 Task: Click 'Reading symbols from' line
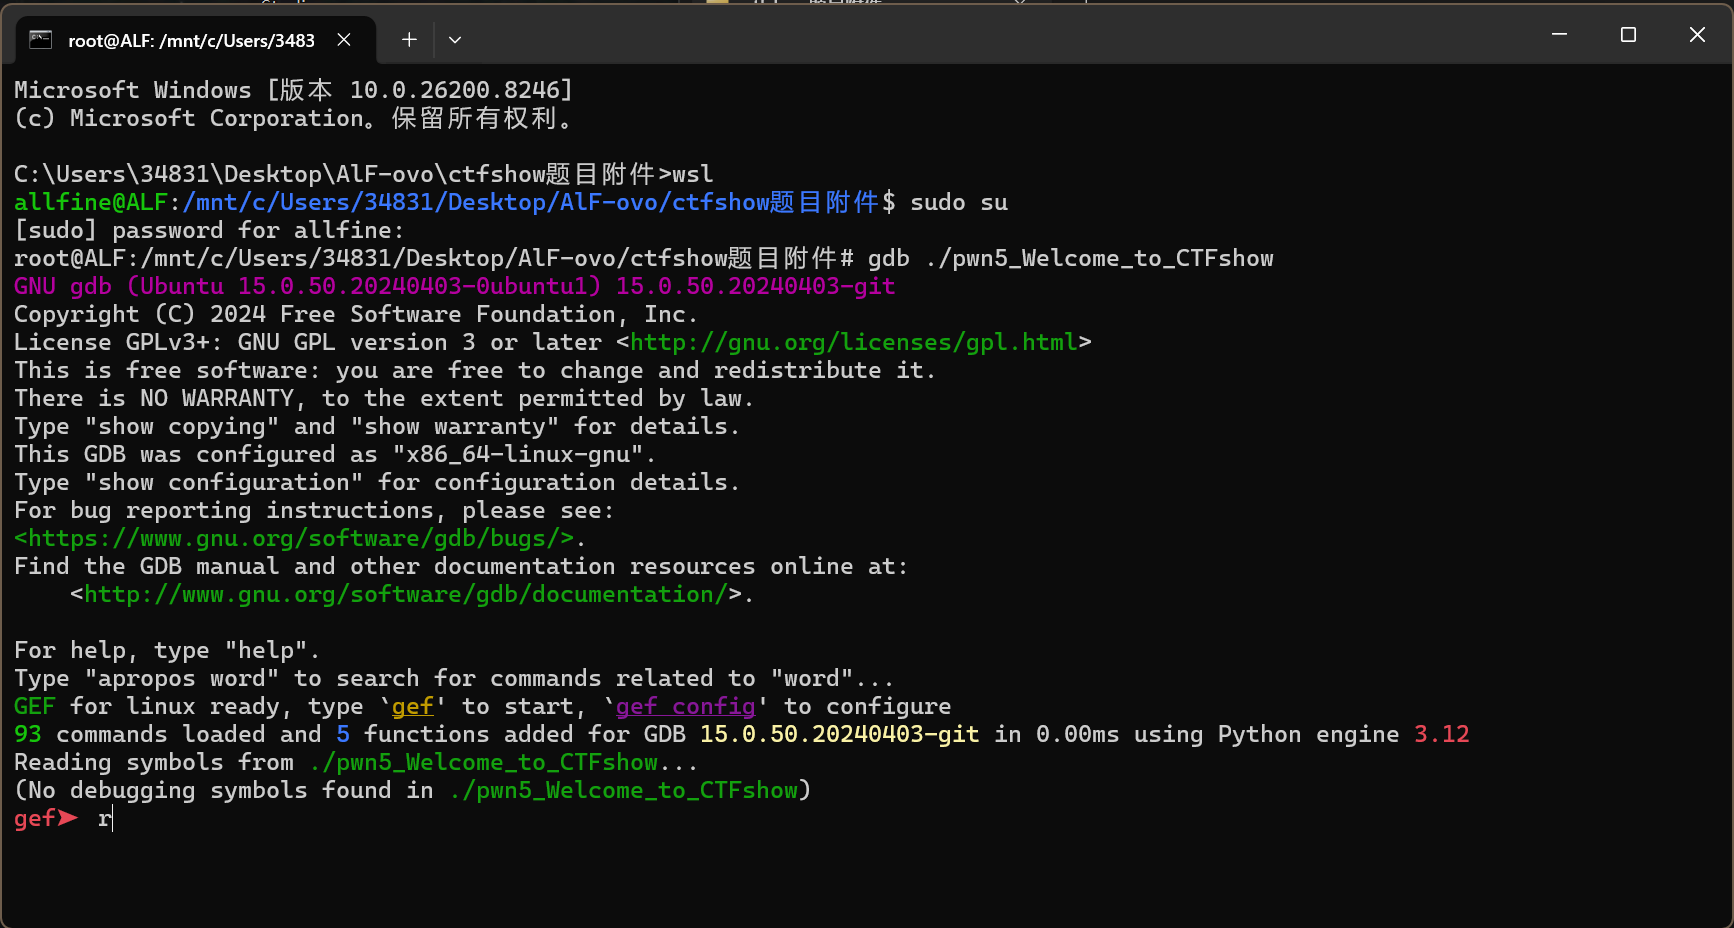(355, 762)
